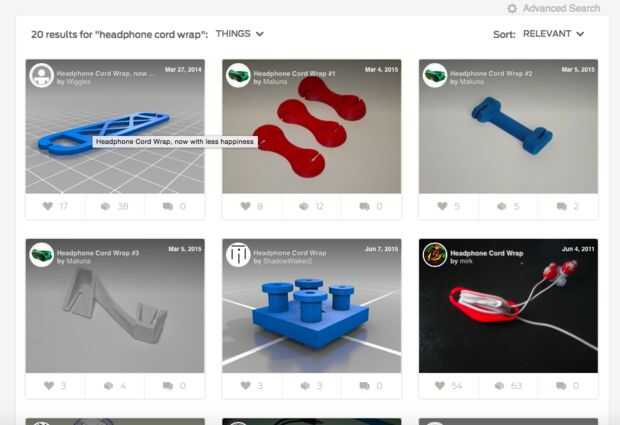Like the blue Headphone Cord Wrap by Wiggles

coord(48,206)
